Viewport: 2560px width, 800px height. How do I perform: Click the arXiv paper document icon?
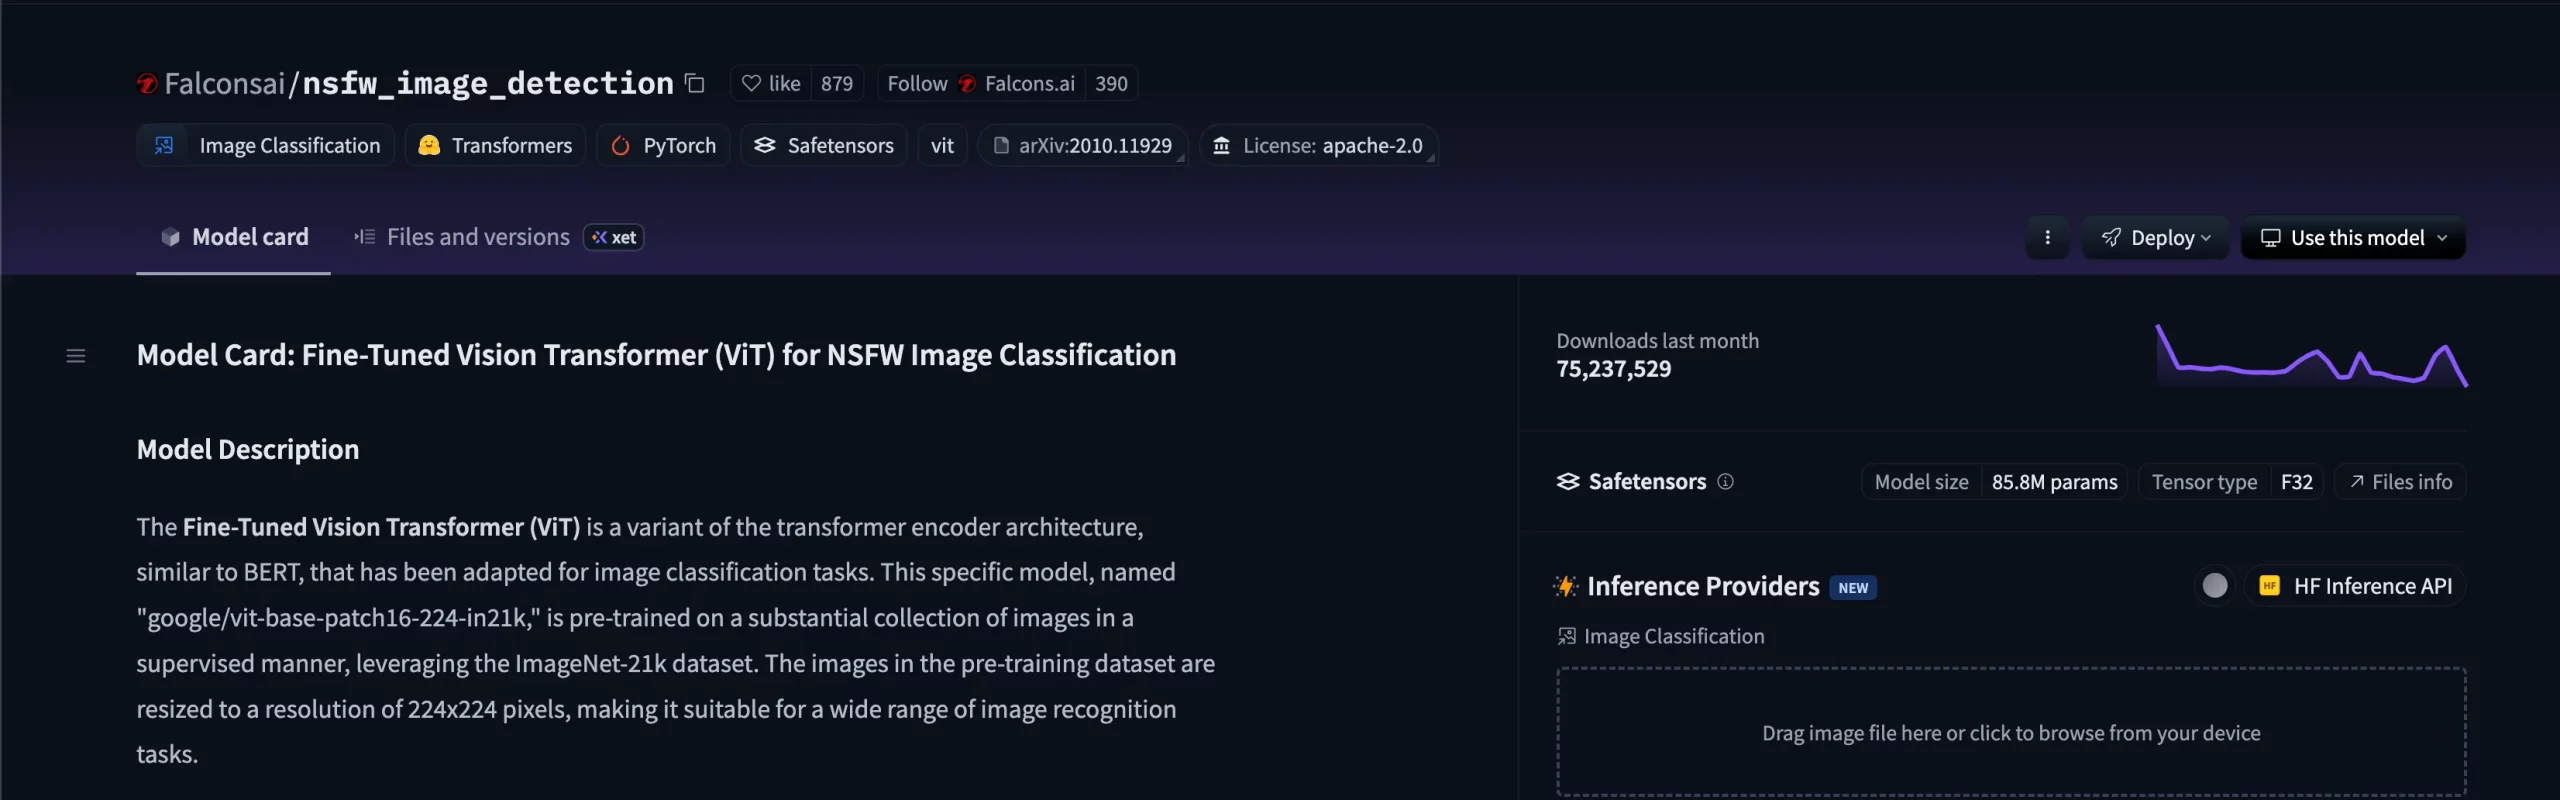(x=1001, y=146)
